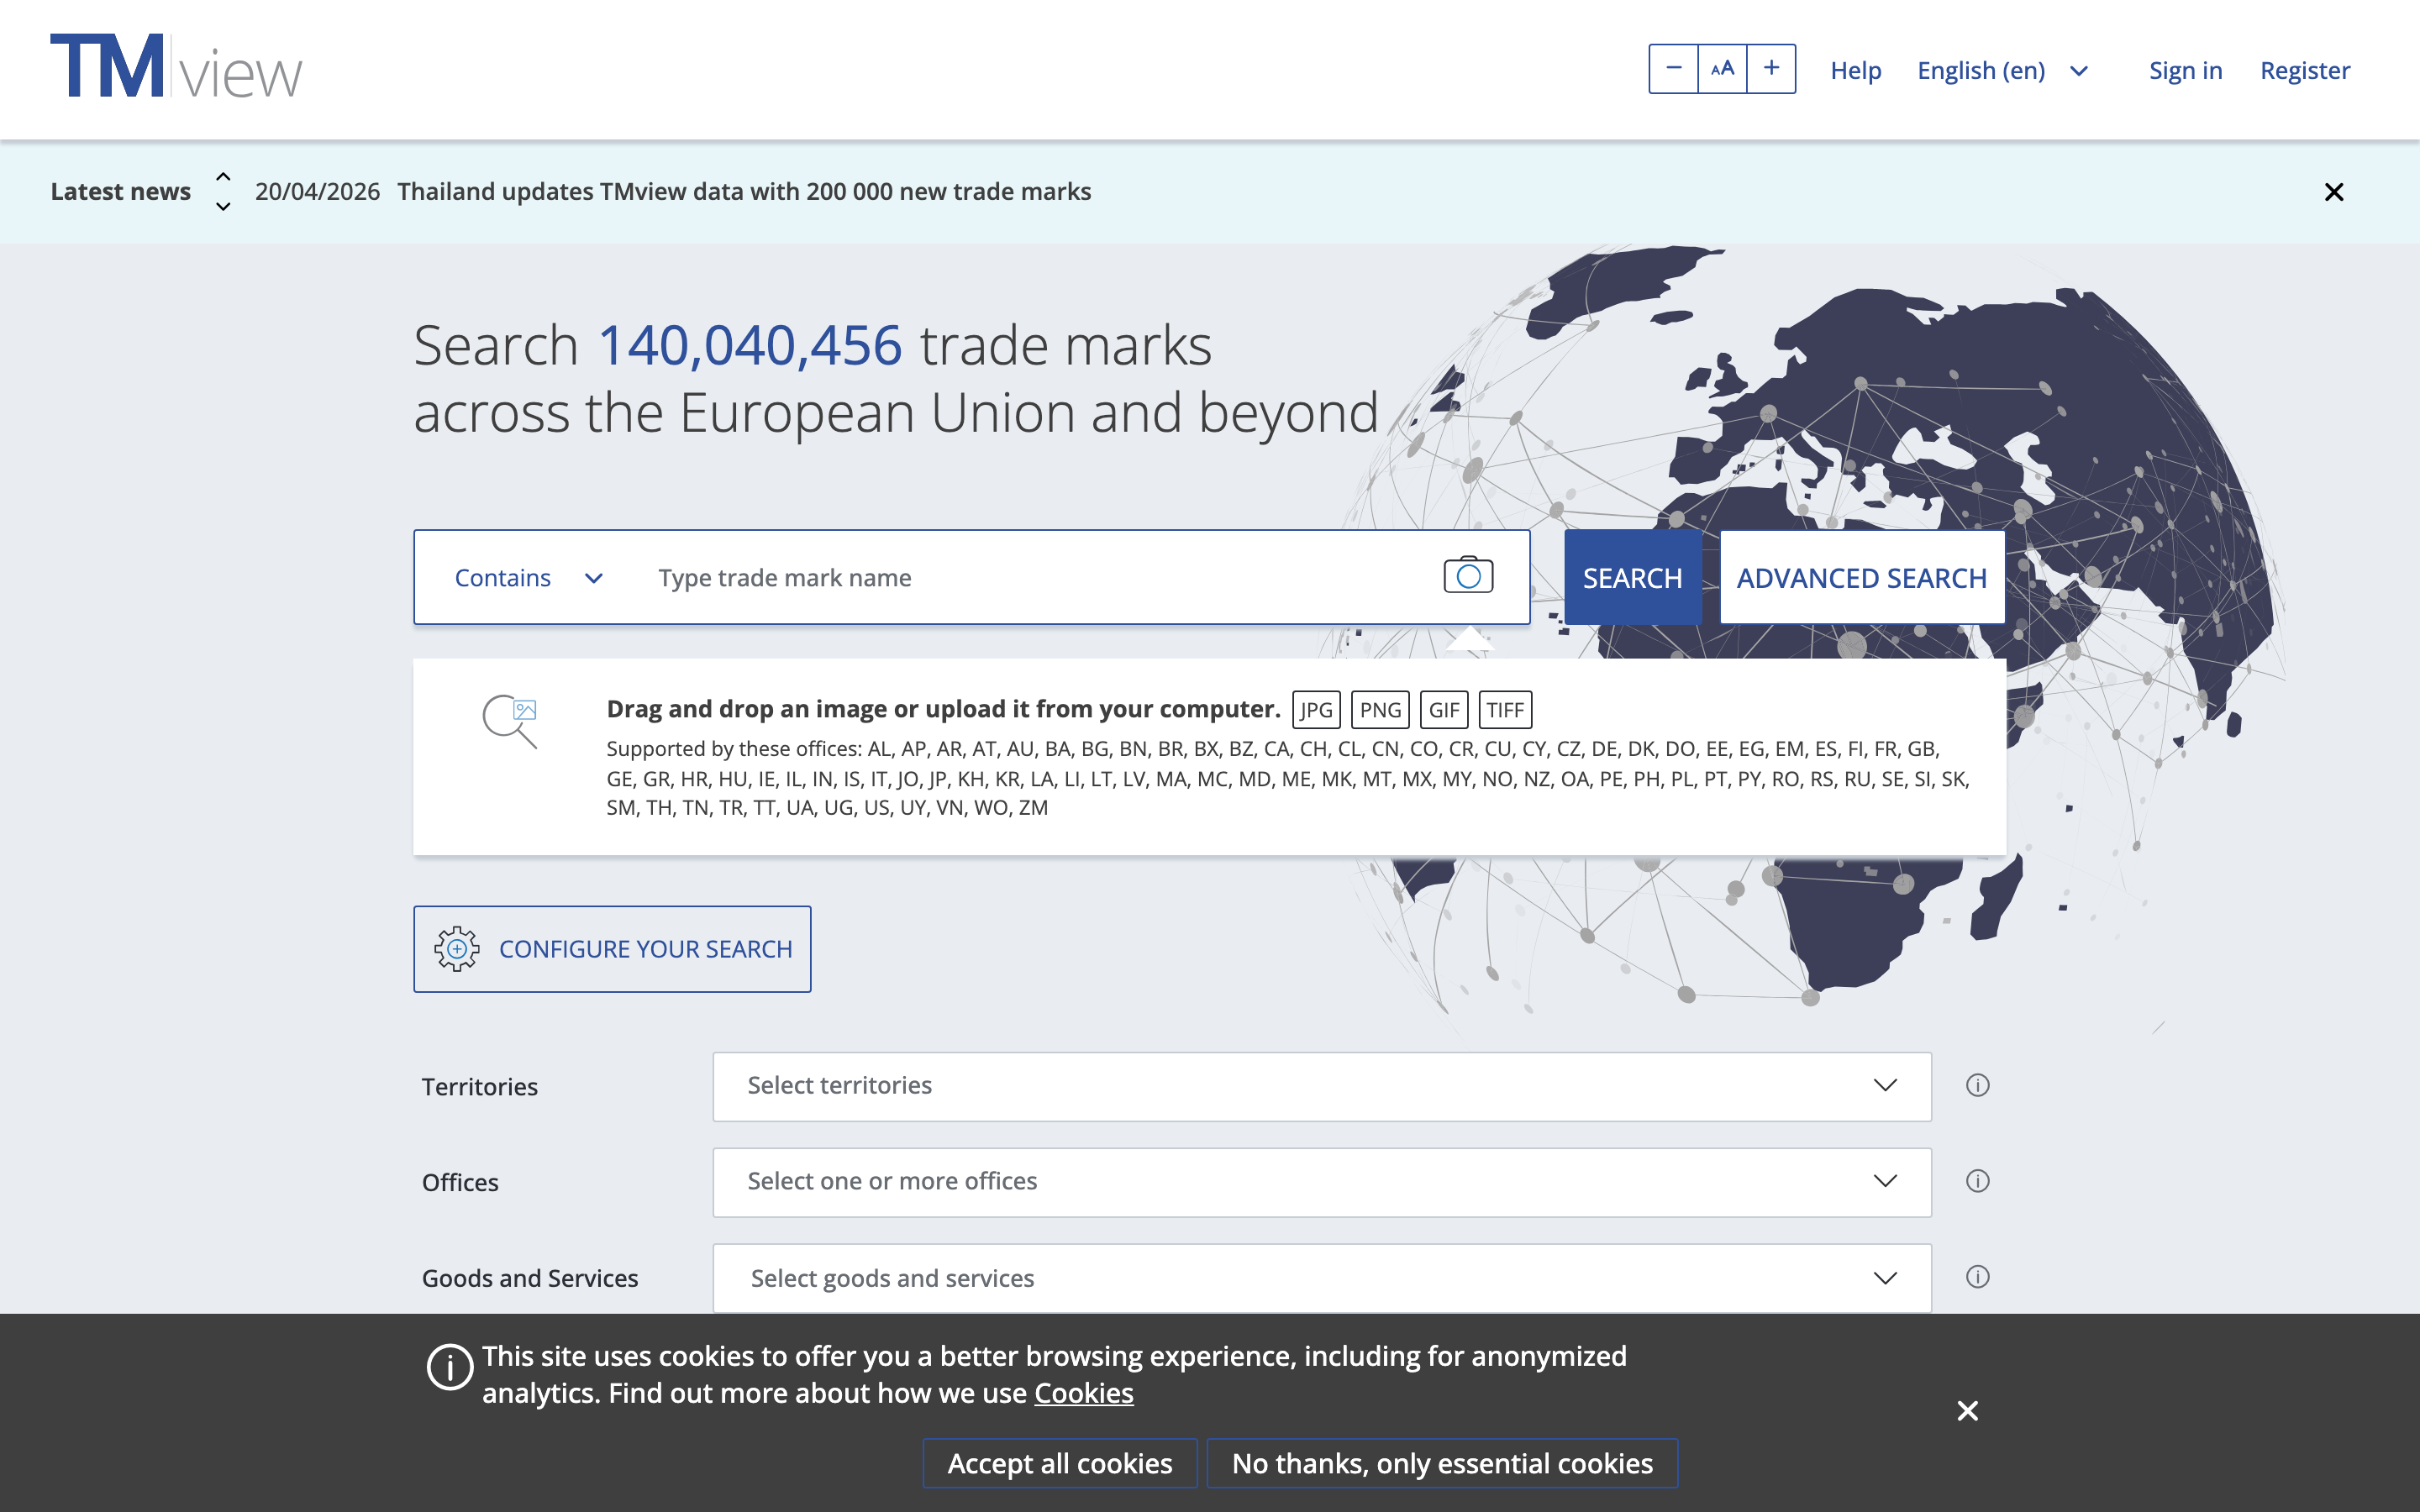Expand the Select goods and services dropdown

1322,1278
